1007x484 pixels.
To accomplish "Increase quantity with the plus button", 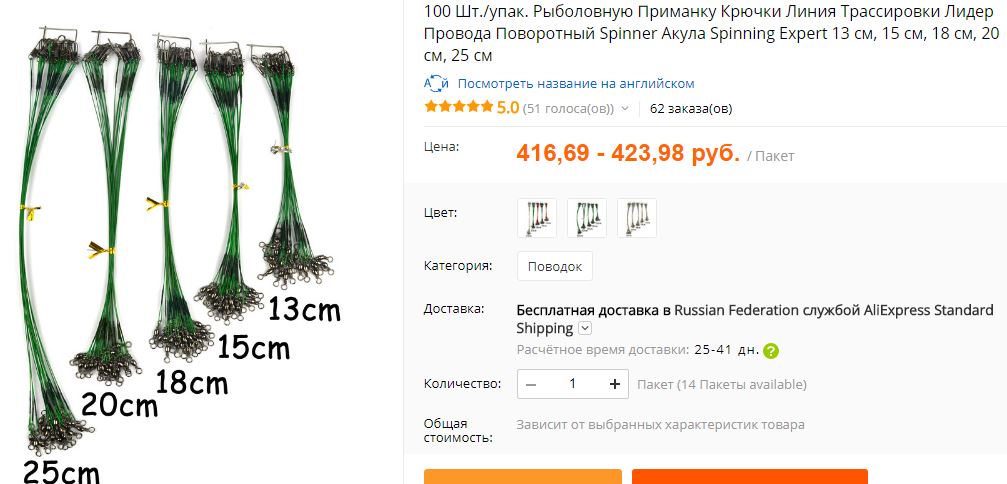I will [x=615, y=384].
